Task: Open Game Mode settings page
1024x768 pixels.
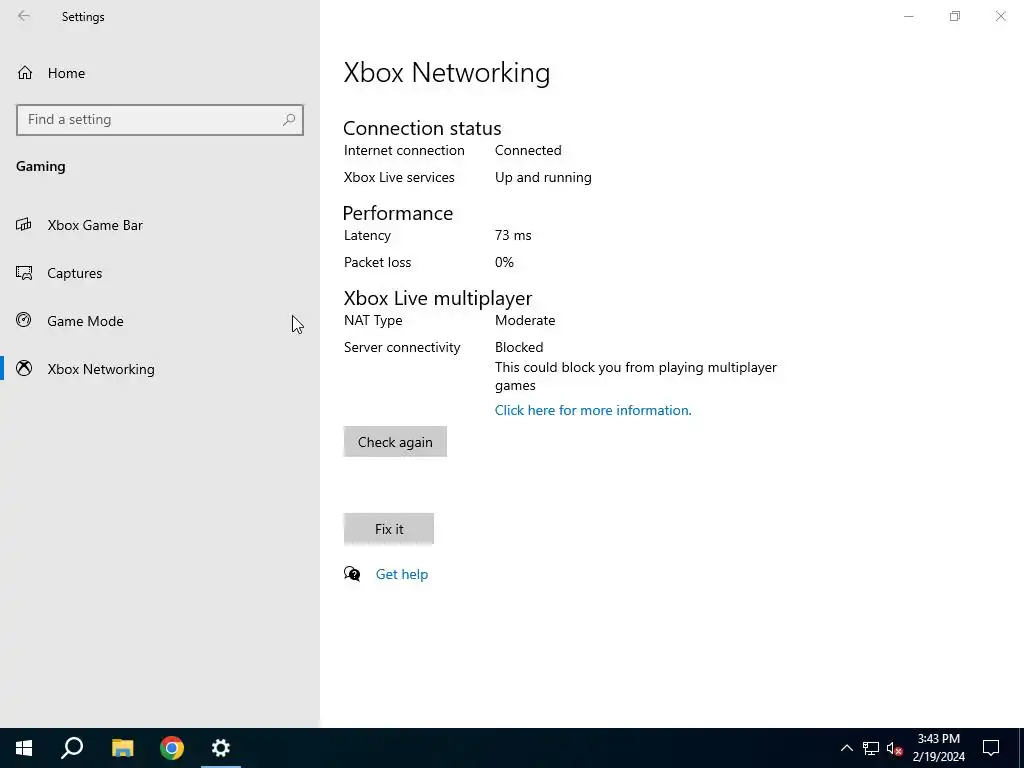Action: coord(160,321)
